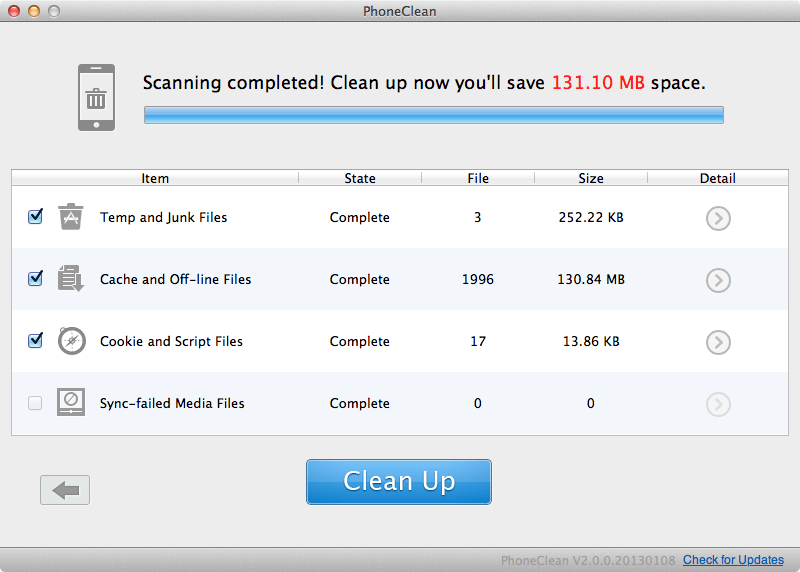Screen dimensions: 800x572
Task: Click the Complete state for Cache and Off-line Files
Action: tap(360, 279)
